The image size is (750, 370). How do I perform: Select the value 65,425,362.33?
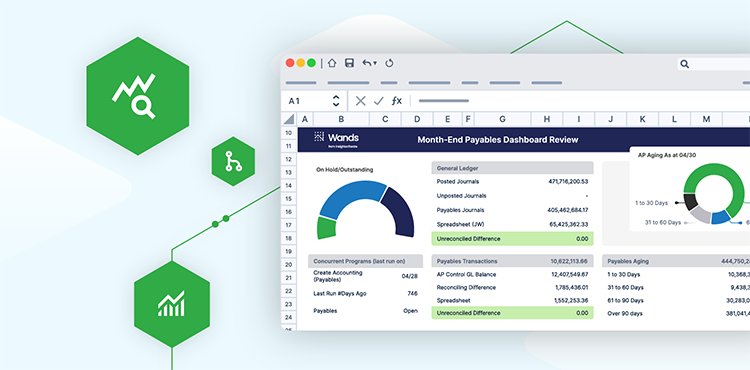tap(569, 224)
